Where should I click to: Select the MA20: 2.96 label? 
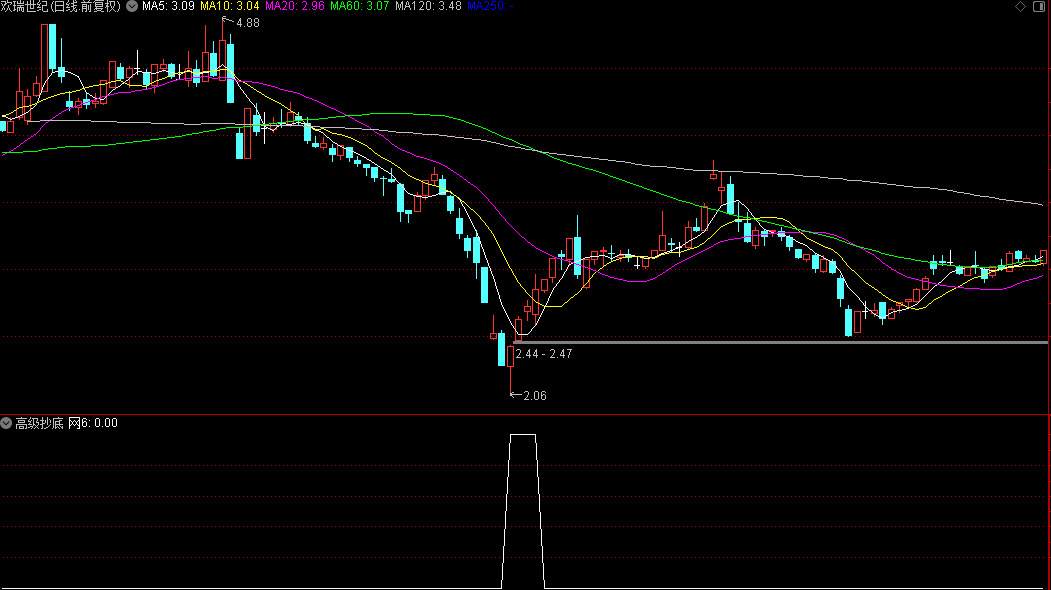click(x=294, y=6)
